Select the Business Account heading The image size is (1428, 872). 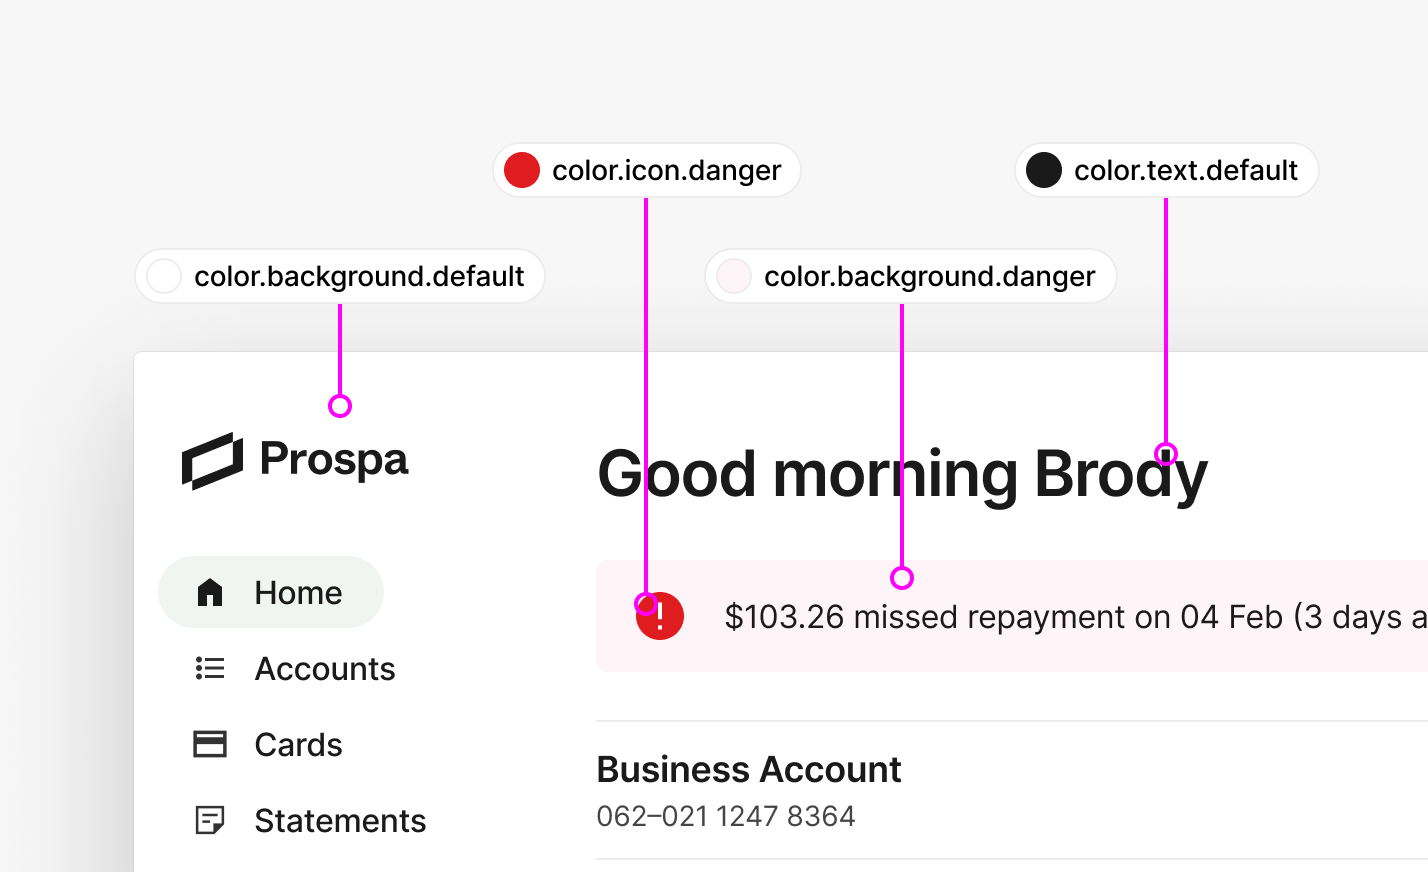[749, 769]
